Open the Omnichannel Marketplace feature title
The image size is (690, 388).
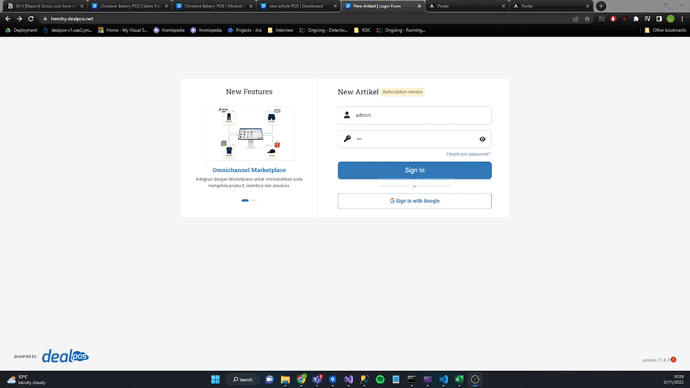pos(249,170)
